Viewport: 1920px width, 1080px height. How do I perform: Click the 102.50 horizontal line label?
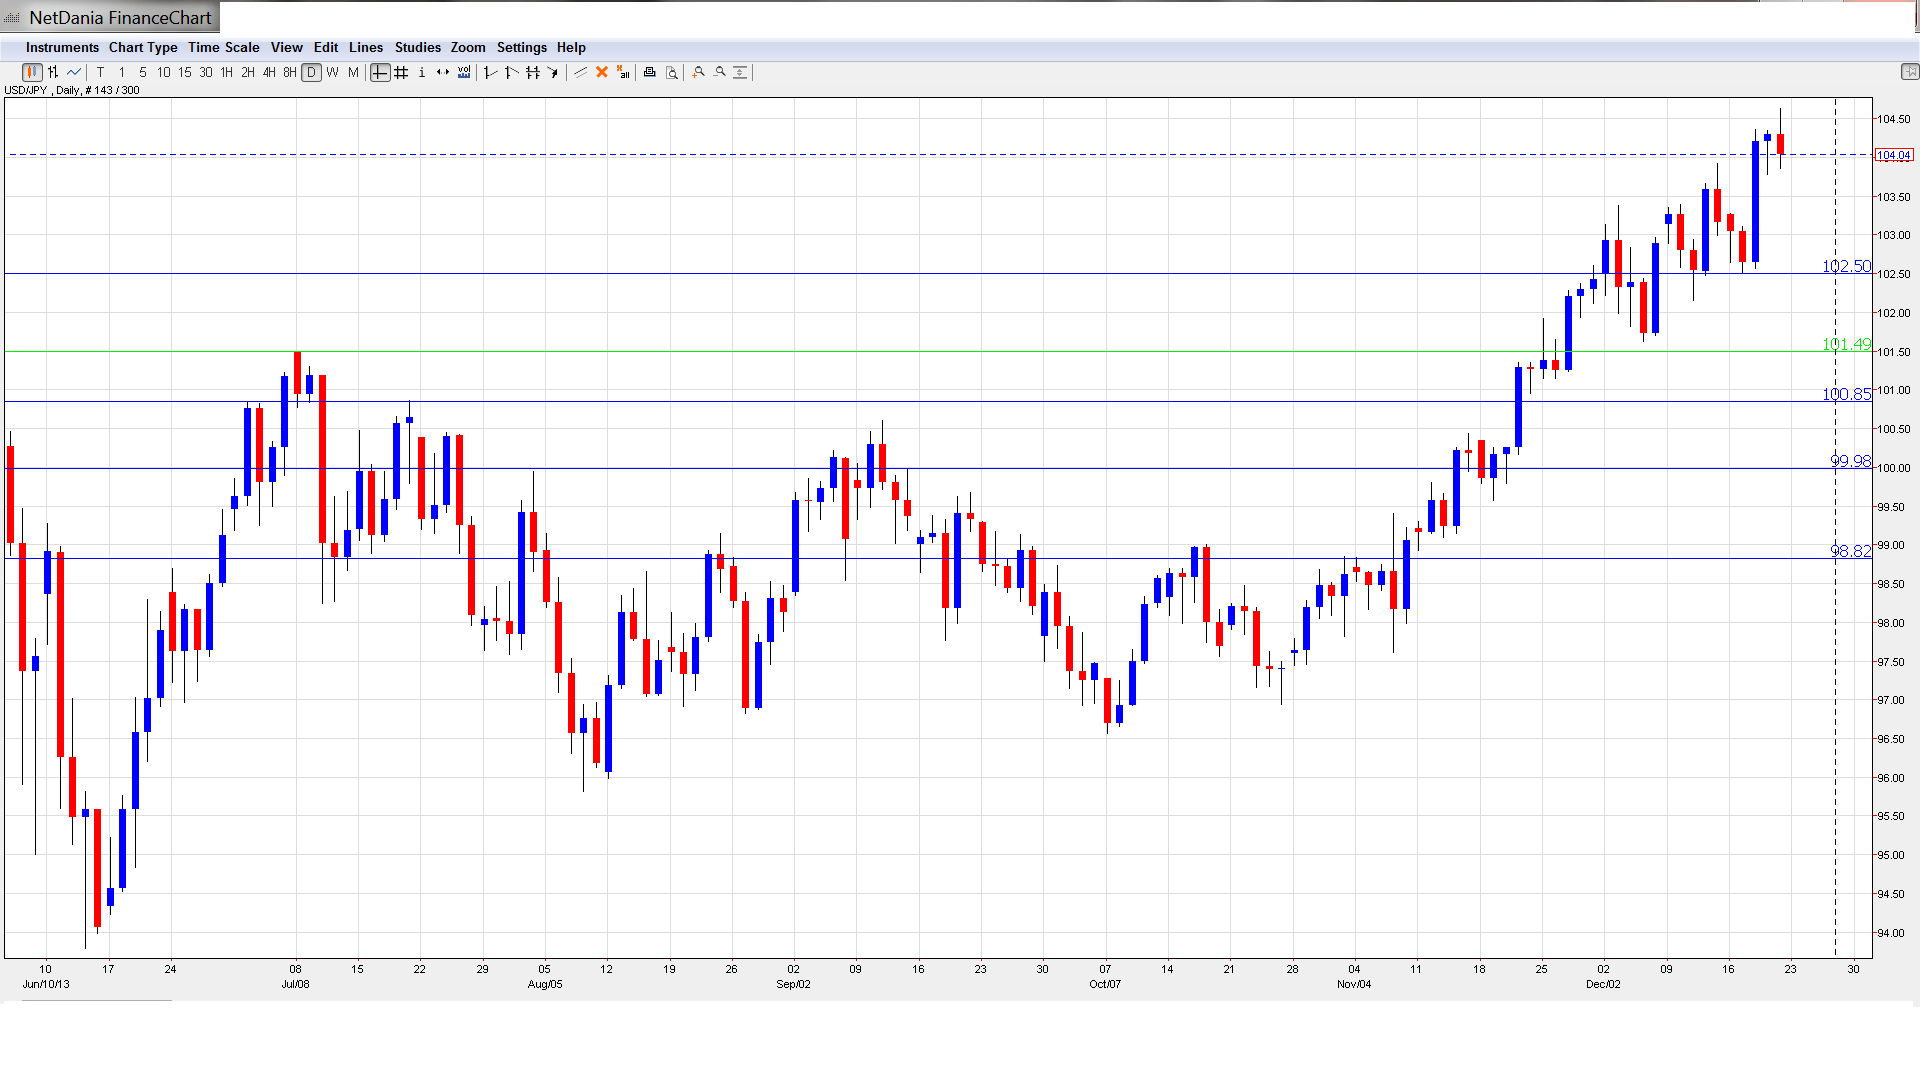click(x=1846, y=266)
